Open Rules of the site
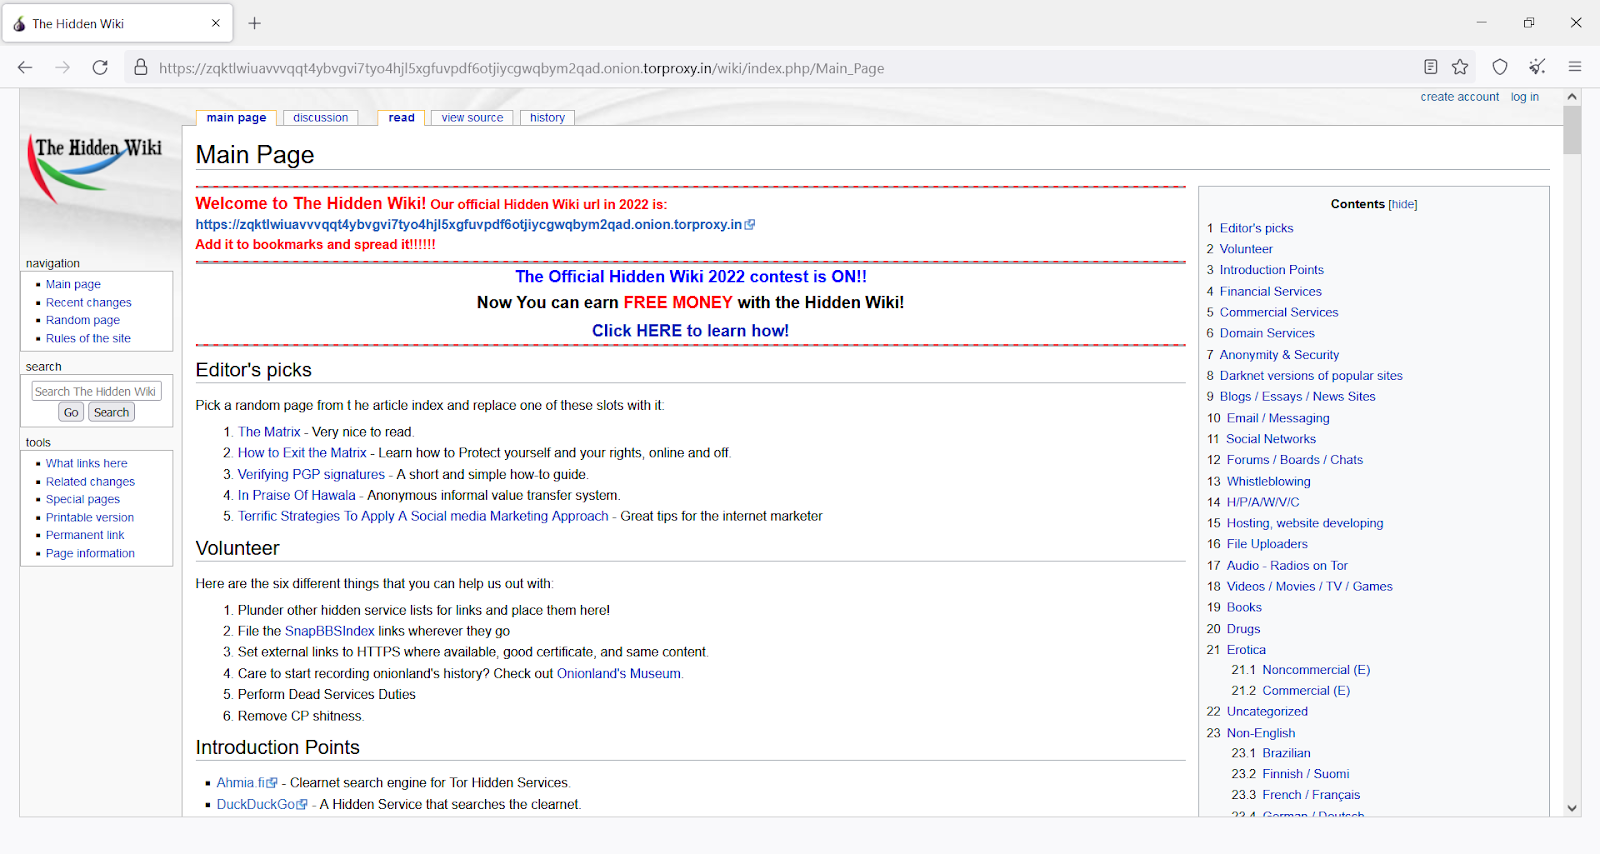 (x=88, y=338)
